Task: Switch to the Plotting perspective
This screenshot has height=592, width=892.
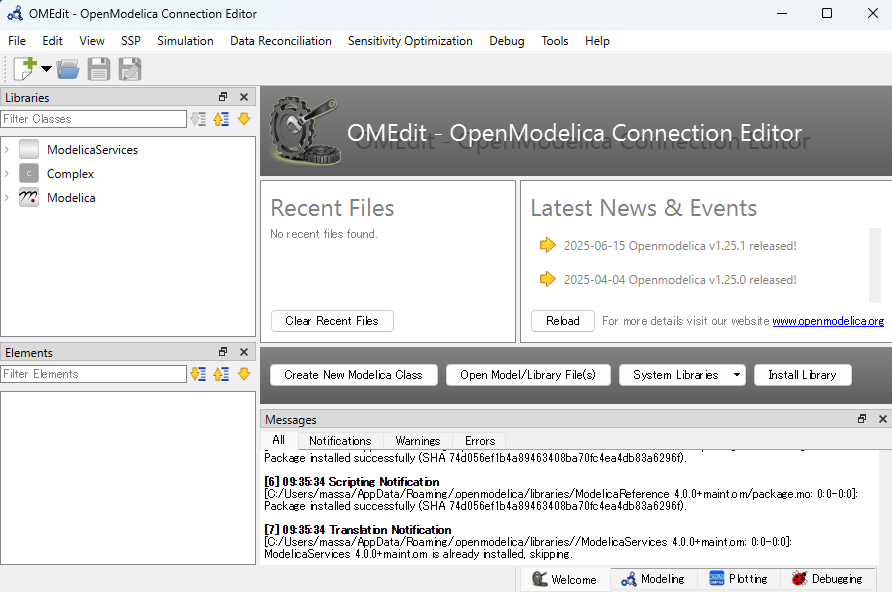Action: pos(738,579)
